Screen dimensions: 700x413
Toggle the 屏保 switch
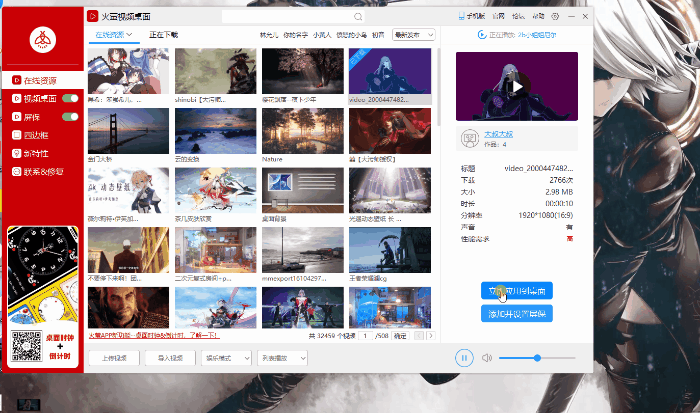click(70, 117)
